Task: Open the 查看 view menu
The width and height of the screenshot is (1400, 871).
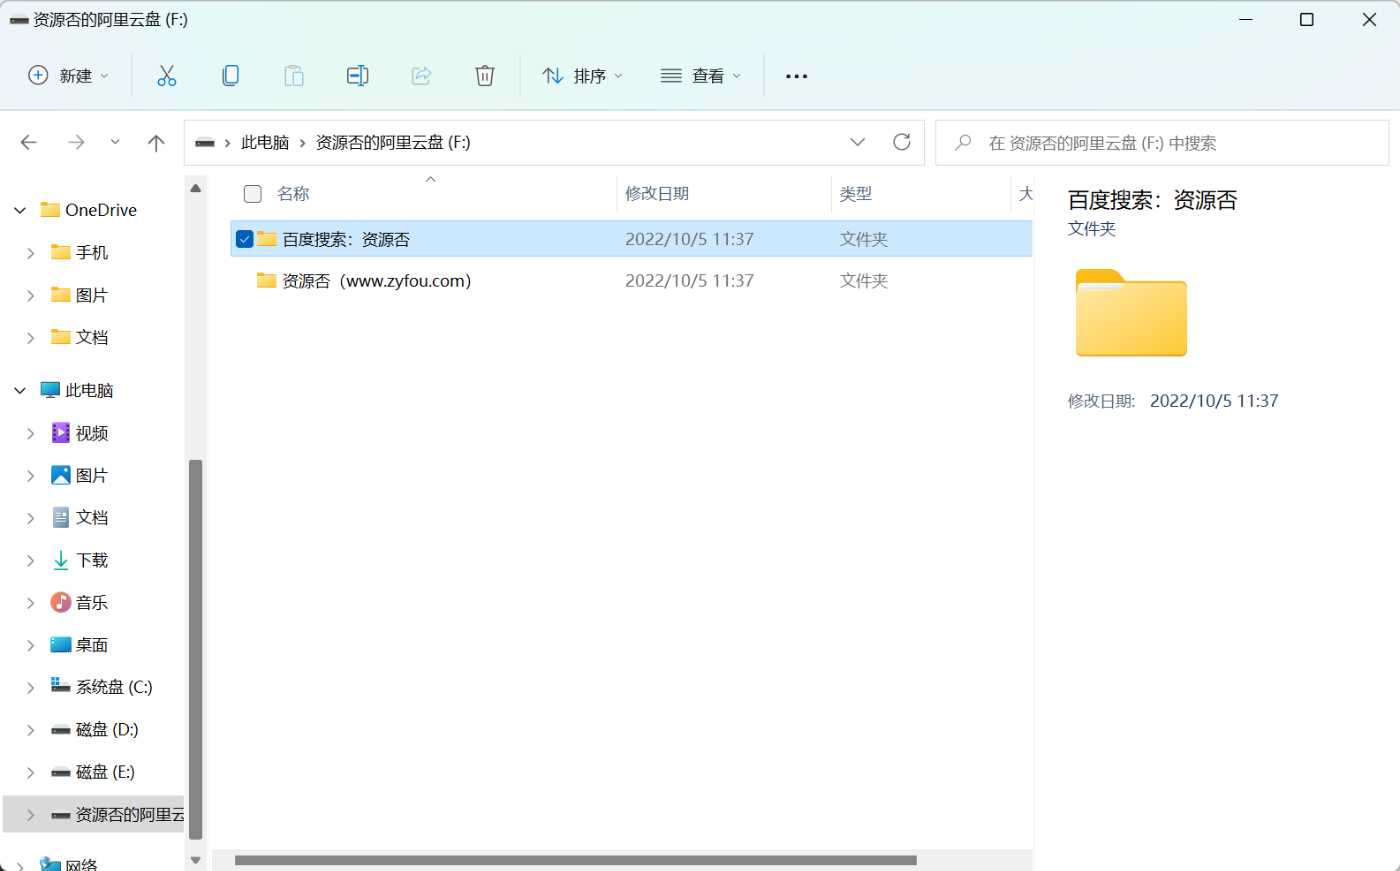Action: (x=701, y=76)
